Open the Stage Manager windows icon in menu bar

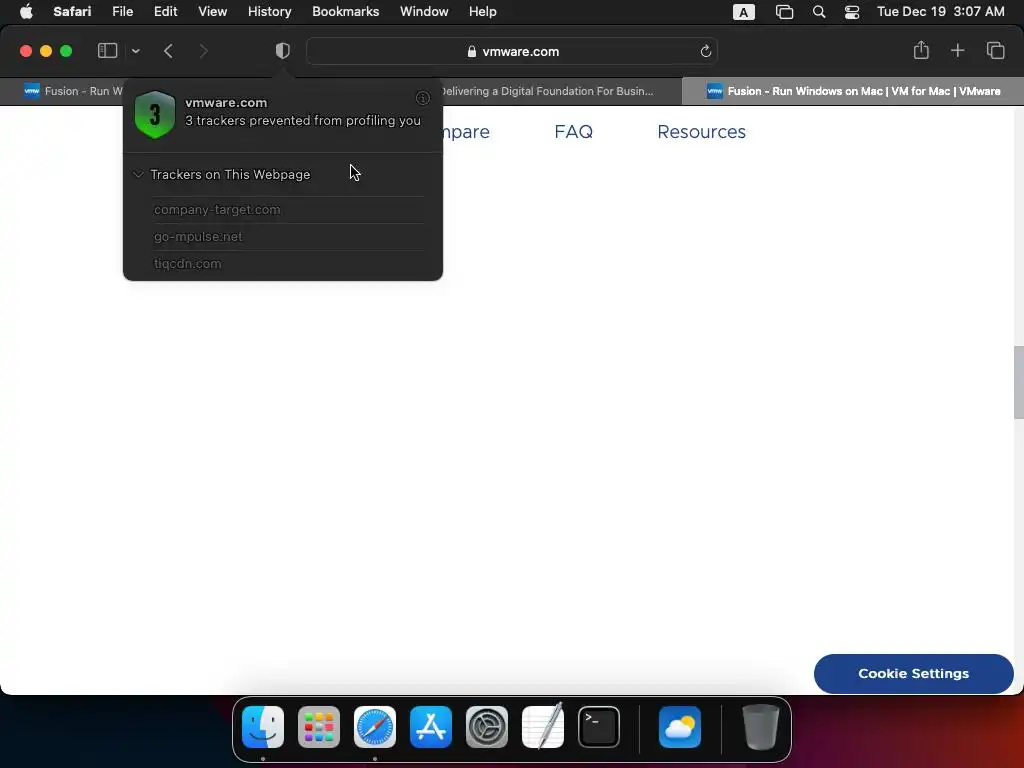point(784,12)
